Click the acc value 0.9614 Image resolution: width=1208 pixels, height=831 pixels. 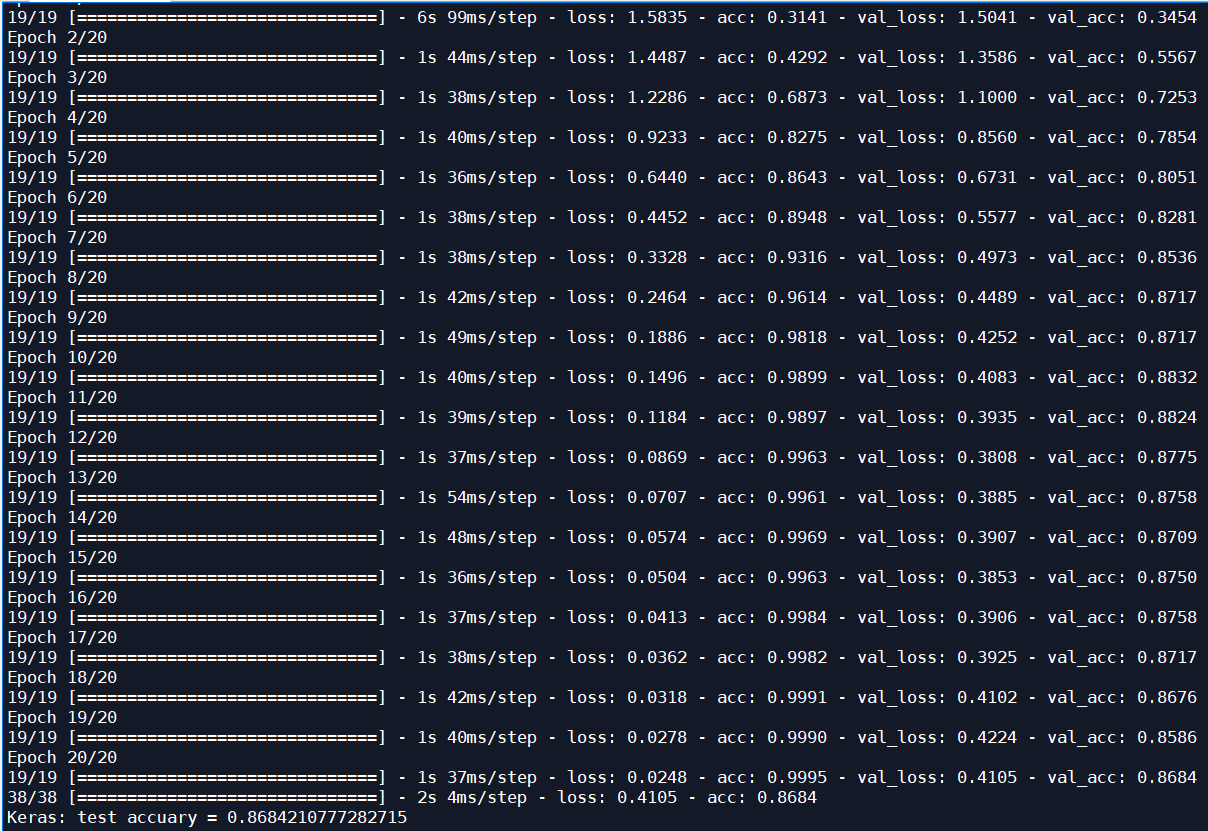[x=797, y=297]
